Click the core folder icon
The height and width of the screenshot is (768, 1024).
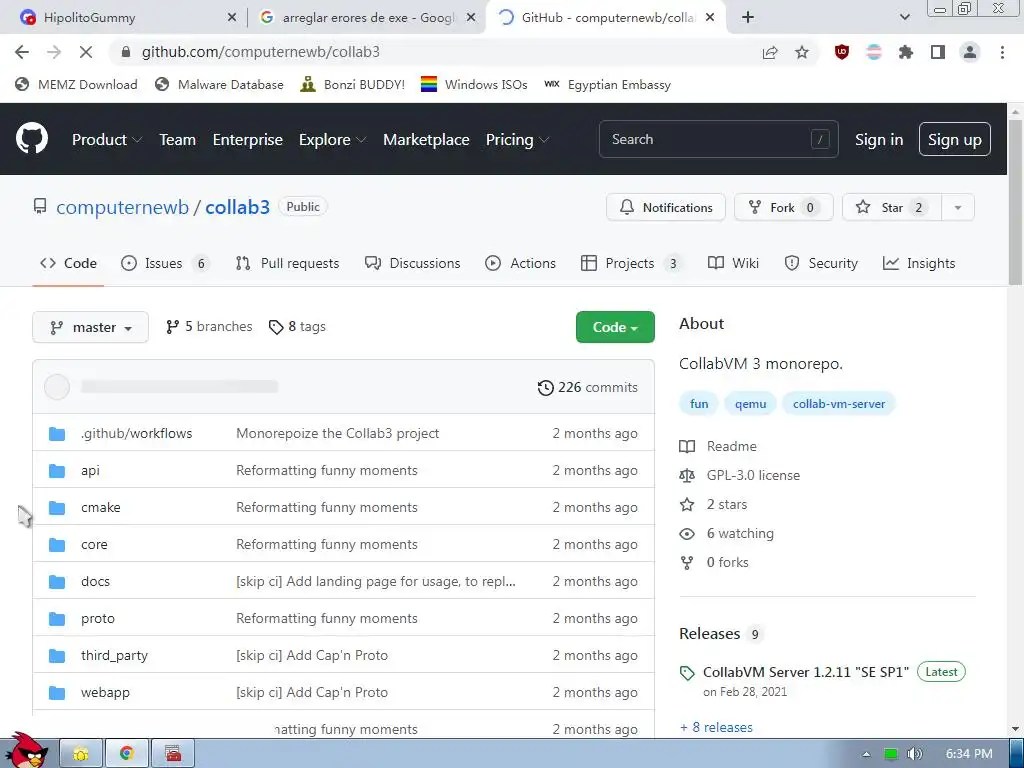pyautogui.click(x=57, y=545)
